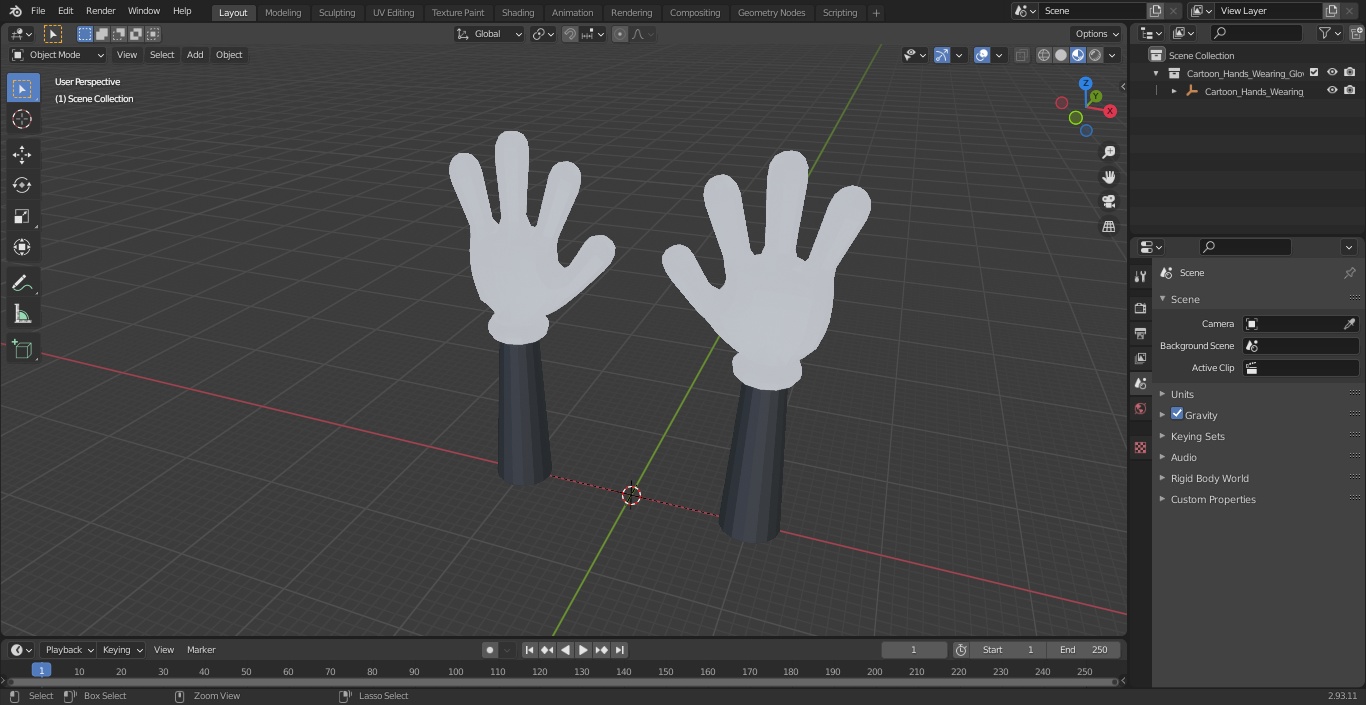Open the Texture properties tab
Viewport: 1366px width, 705px height.
point(1140,448)
